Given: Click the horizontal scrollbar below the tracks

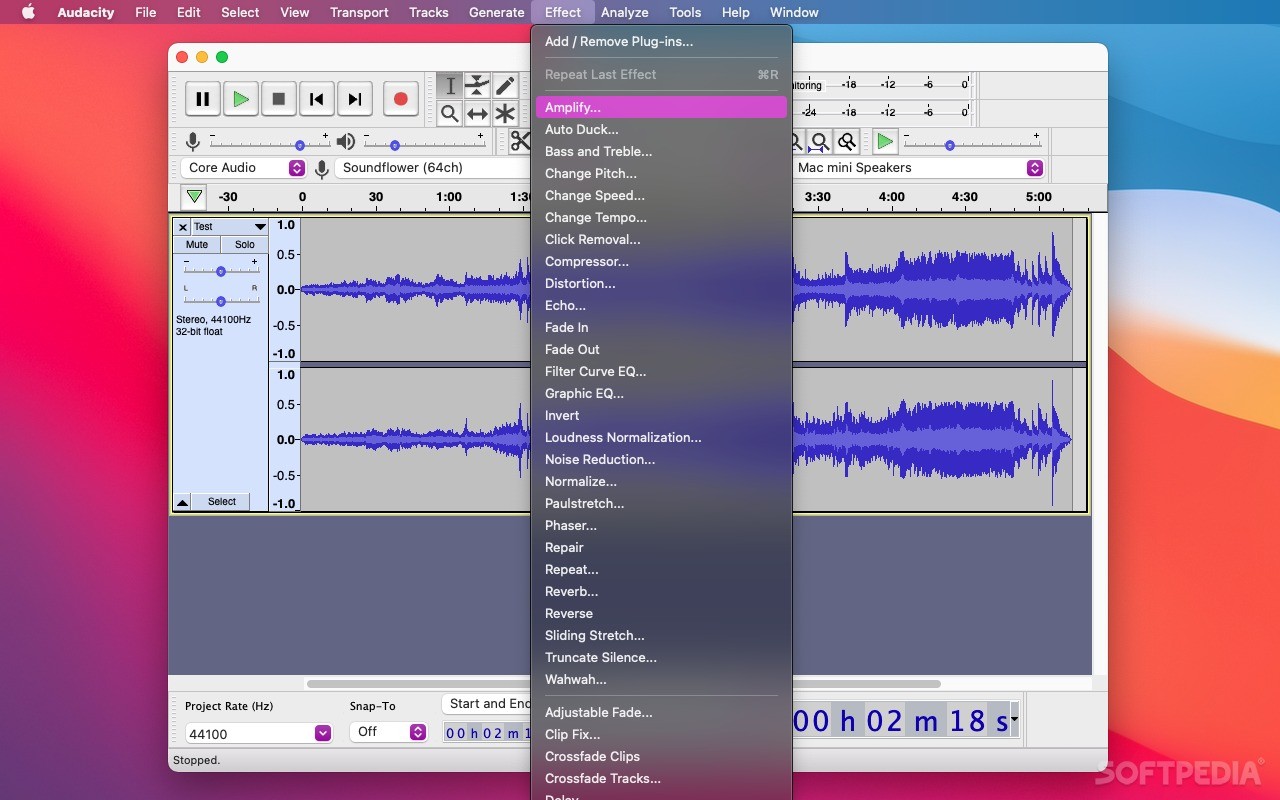Looking at the screenshot, I should 623,684.
